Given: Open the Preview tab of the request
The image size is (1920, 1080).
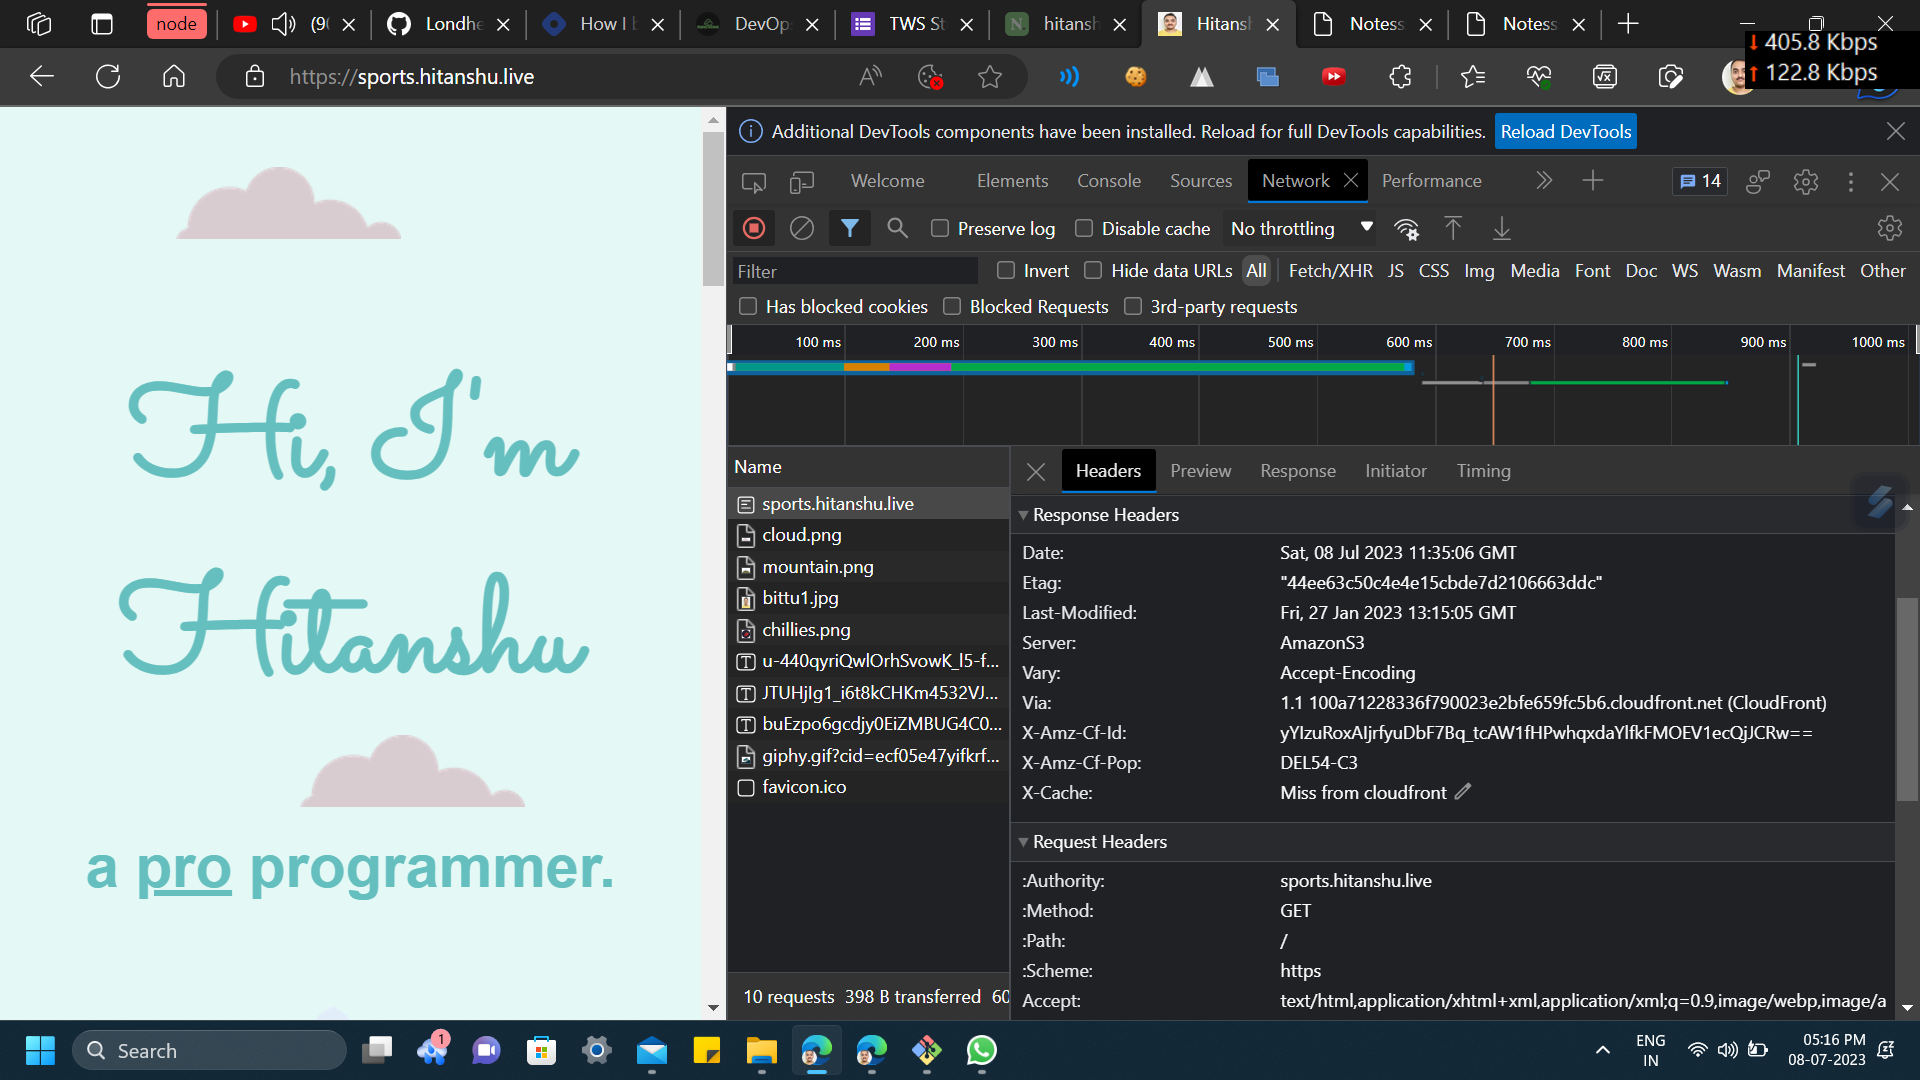Looking at the screenshot, I should [1201, 471].
